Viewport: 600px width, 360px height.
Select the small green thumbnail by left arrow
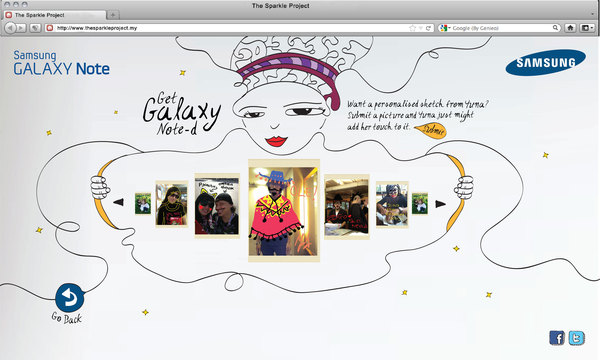tap(143, 204)
